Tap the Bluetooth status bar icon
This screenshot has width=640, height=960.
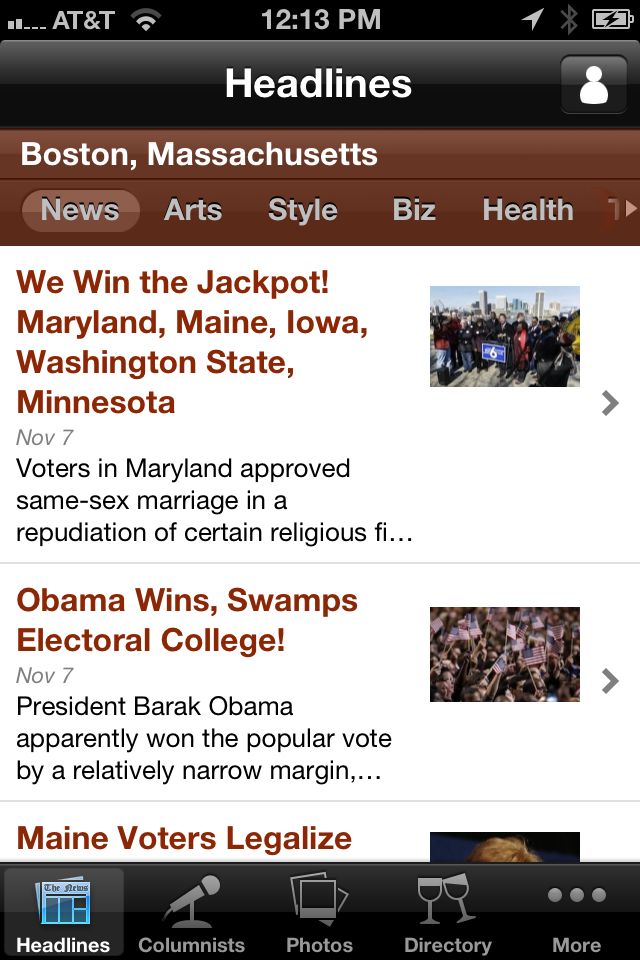pyautogui.click(x=569, y=19)
